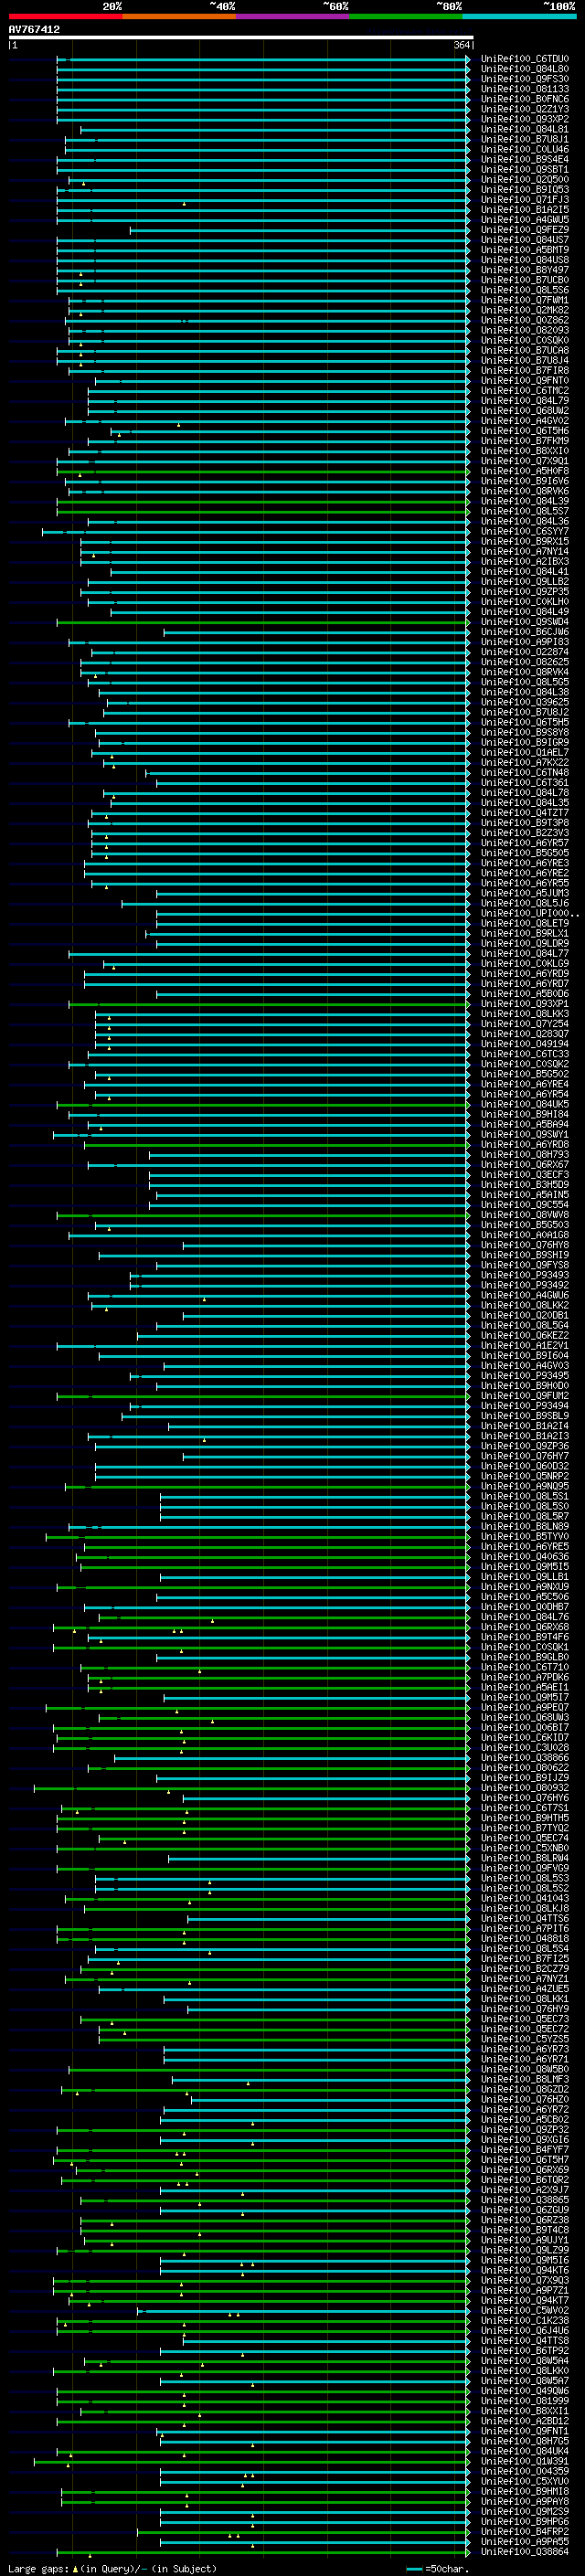Select the UniRef100_Q6KEZ2 label
The image size is (585, 2576).
[x=525, y=1336]
